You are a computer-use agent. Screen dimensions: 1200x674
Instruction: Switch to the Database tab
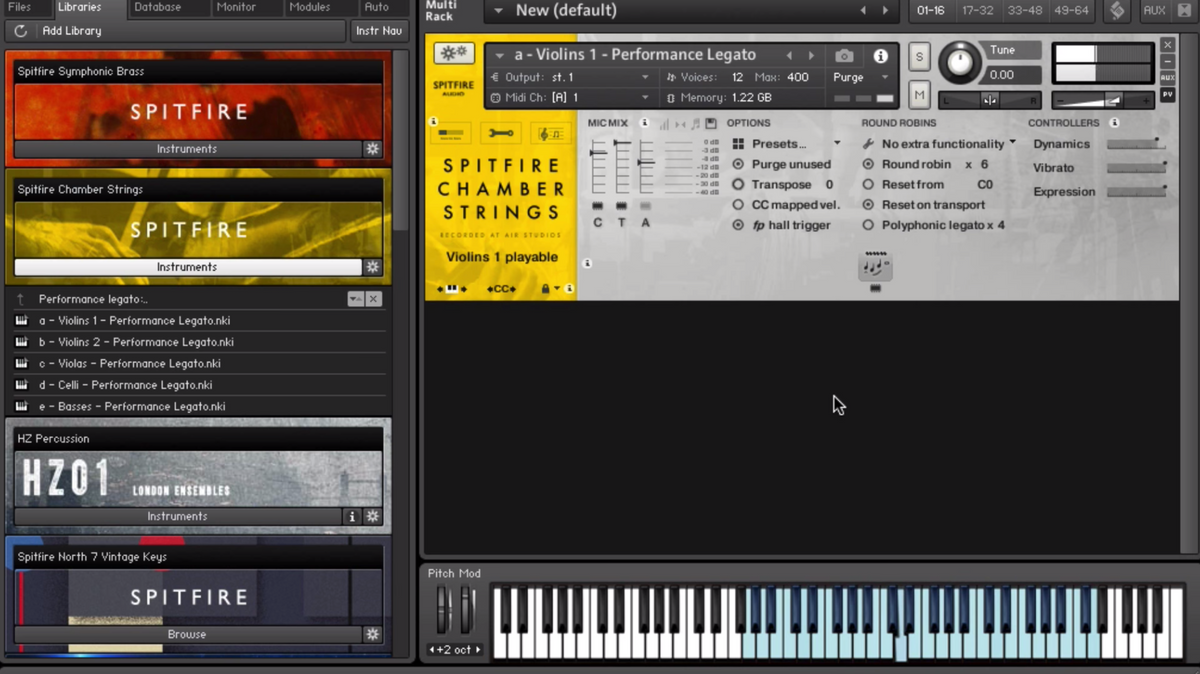point(157,8)
